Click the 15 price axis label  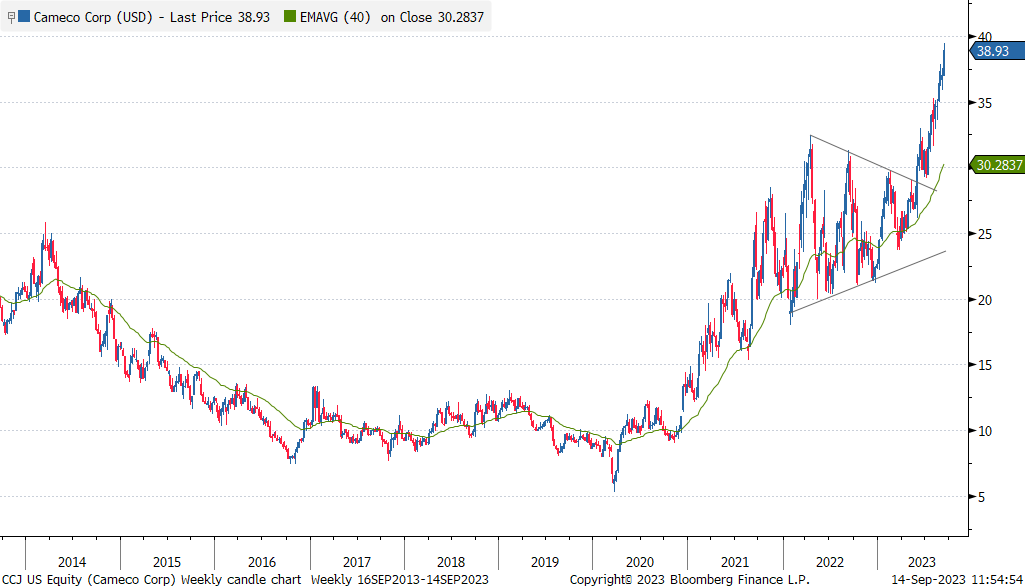click(984, 366)
